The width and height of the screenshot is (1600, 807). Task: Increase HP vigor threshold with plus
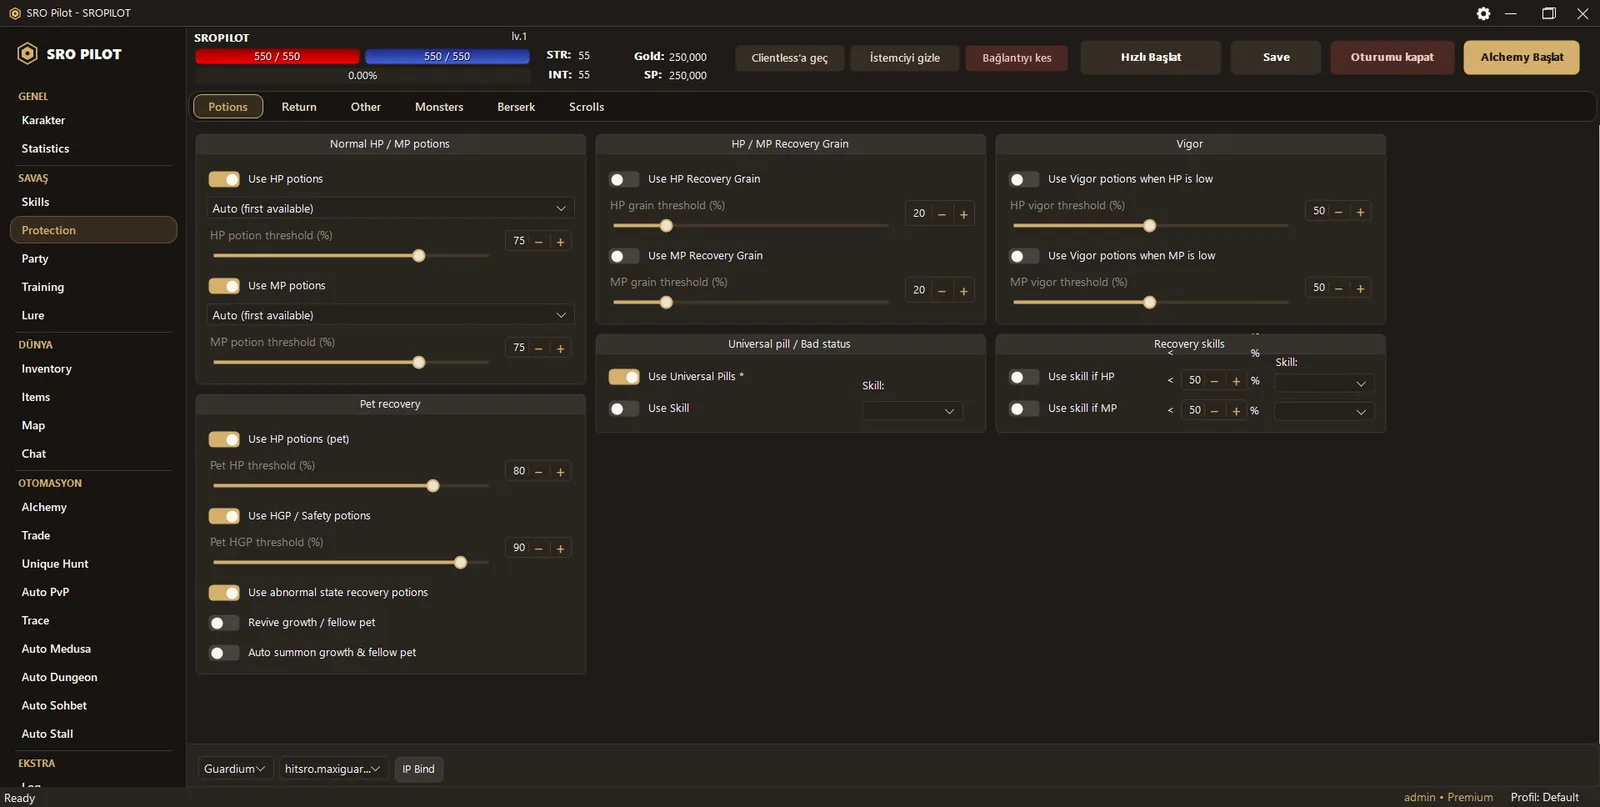point(1360,212)
